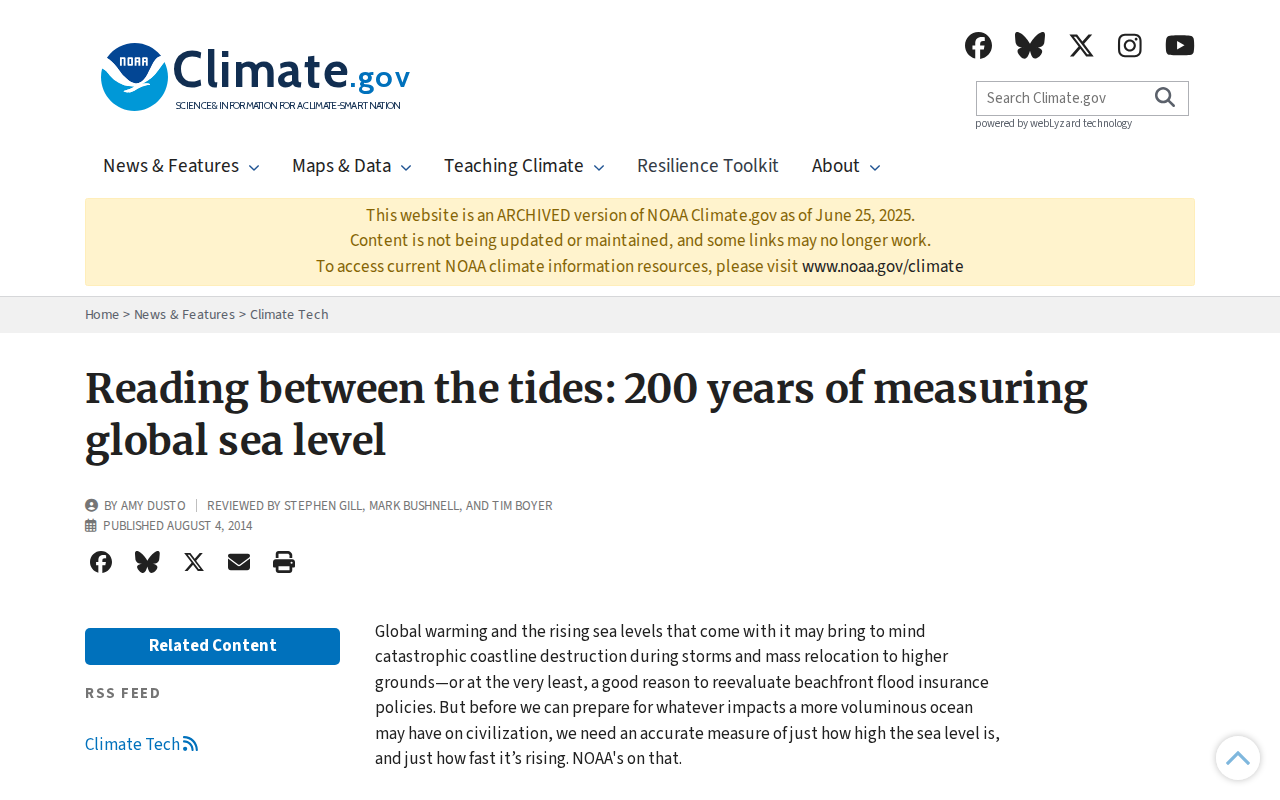Viewport: 1280px width, 800px height.
Task: Focus the Search Climate.gov field
Action: click(1064, 98)
